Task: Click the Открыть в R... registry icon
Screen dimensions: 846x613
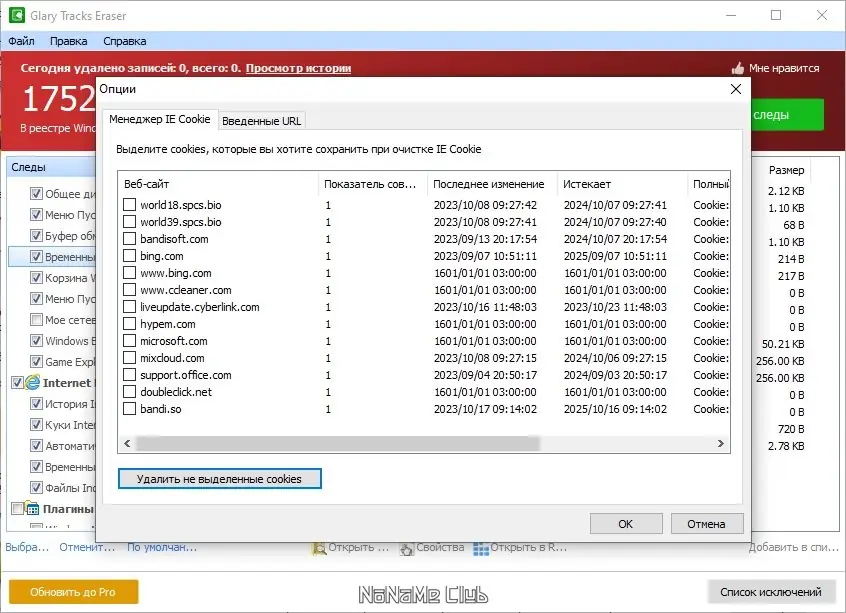Action: pyautogui.click(x=481, y=548)
